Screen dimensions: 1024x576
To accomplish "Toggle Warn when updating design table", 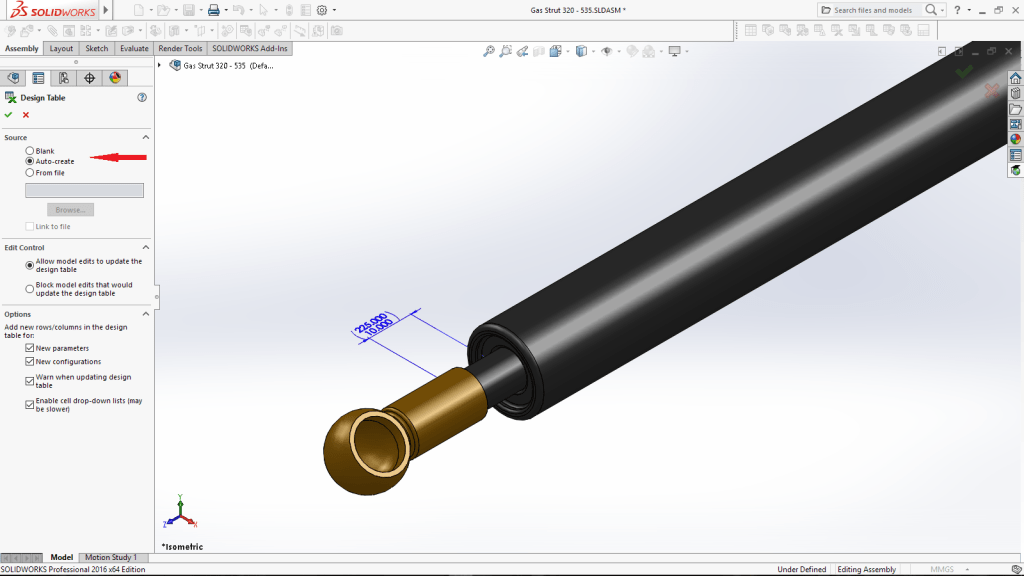I will (x=30, y=381).
